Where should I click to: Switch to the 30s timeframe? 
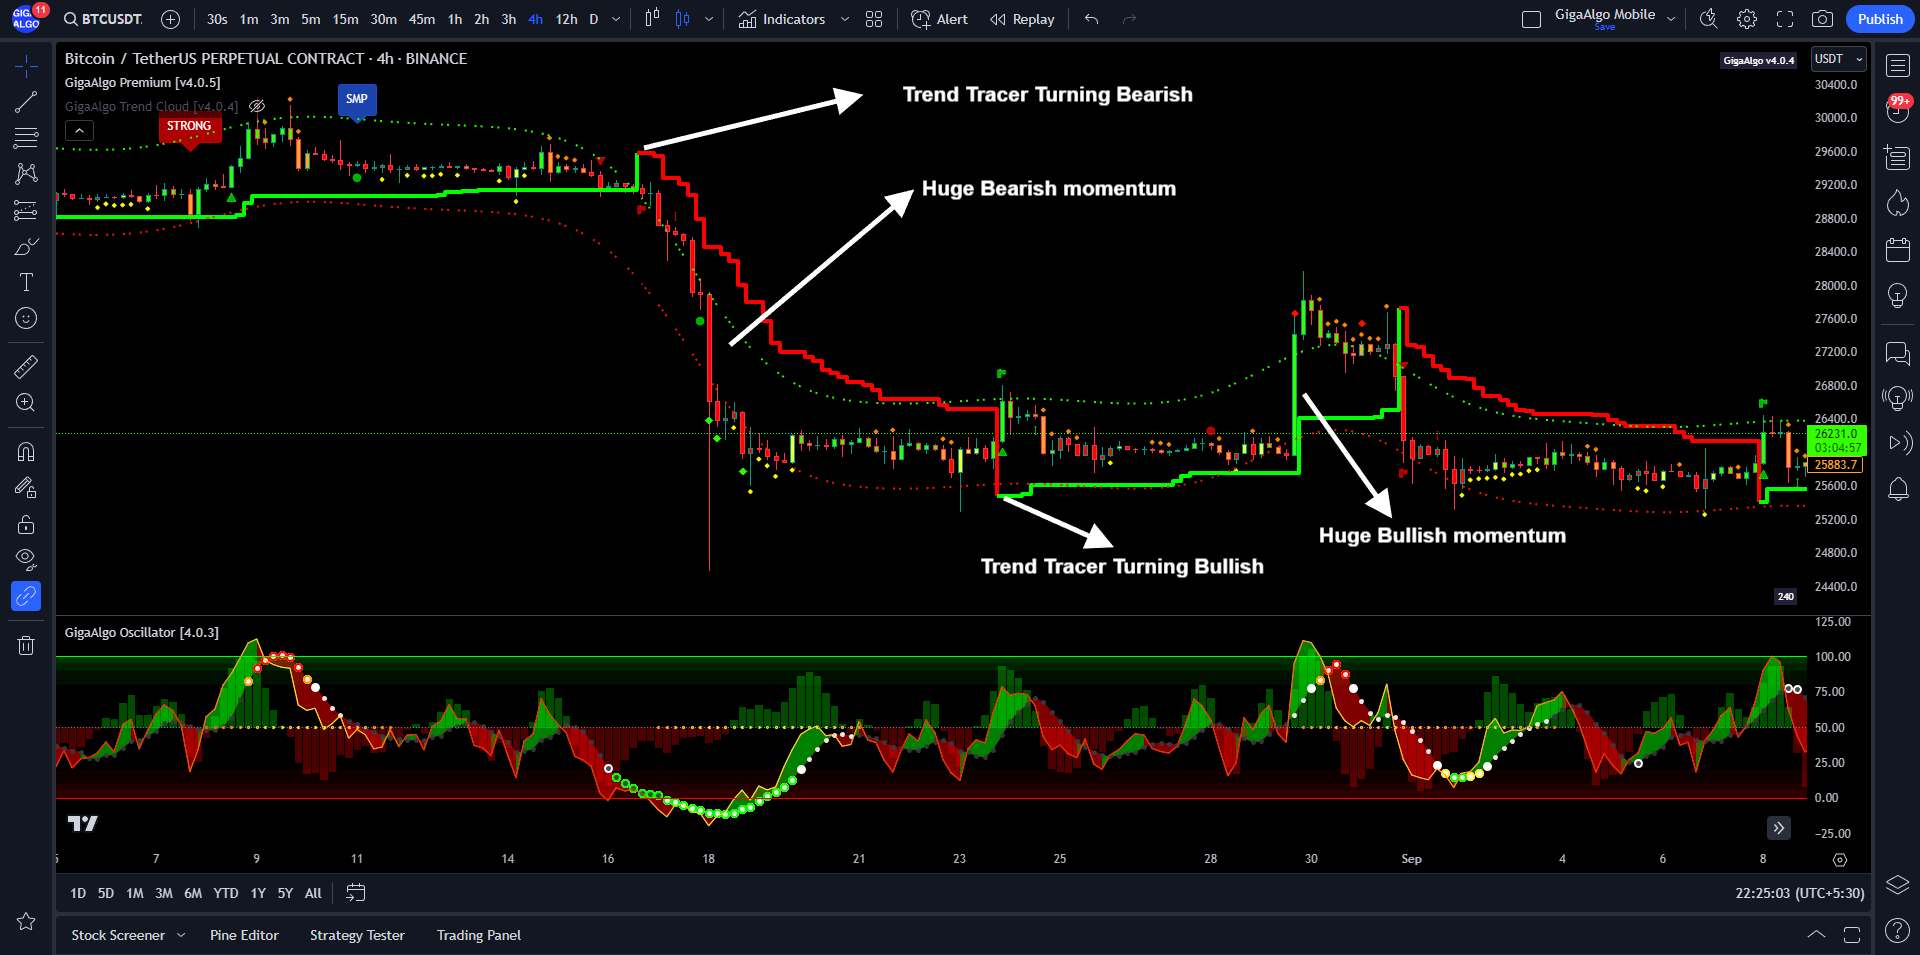pyautogui.click(x=217, y=19)
